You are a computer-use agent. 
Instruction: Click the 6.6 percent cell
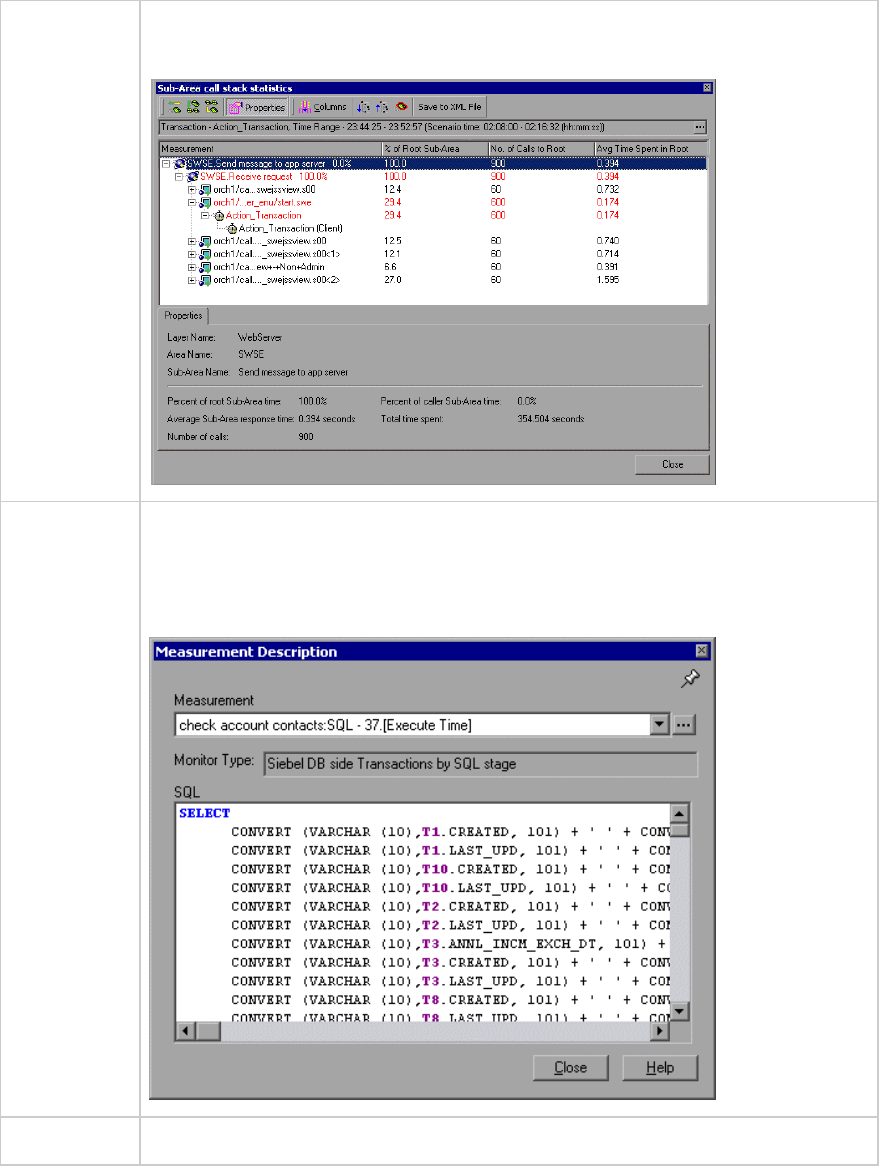coord(390,267)
